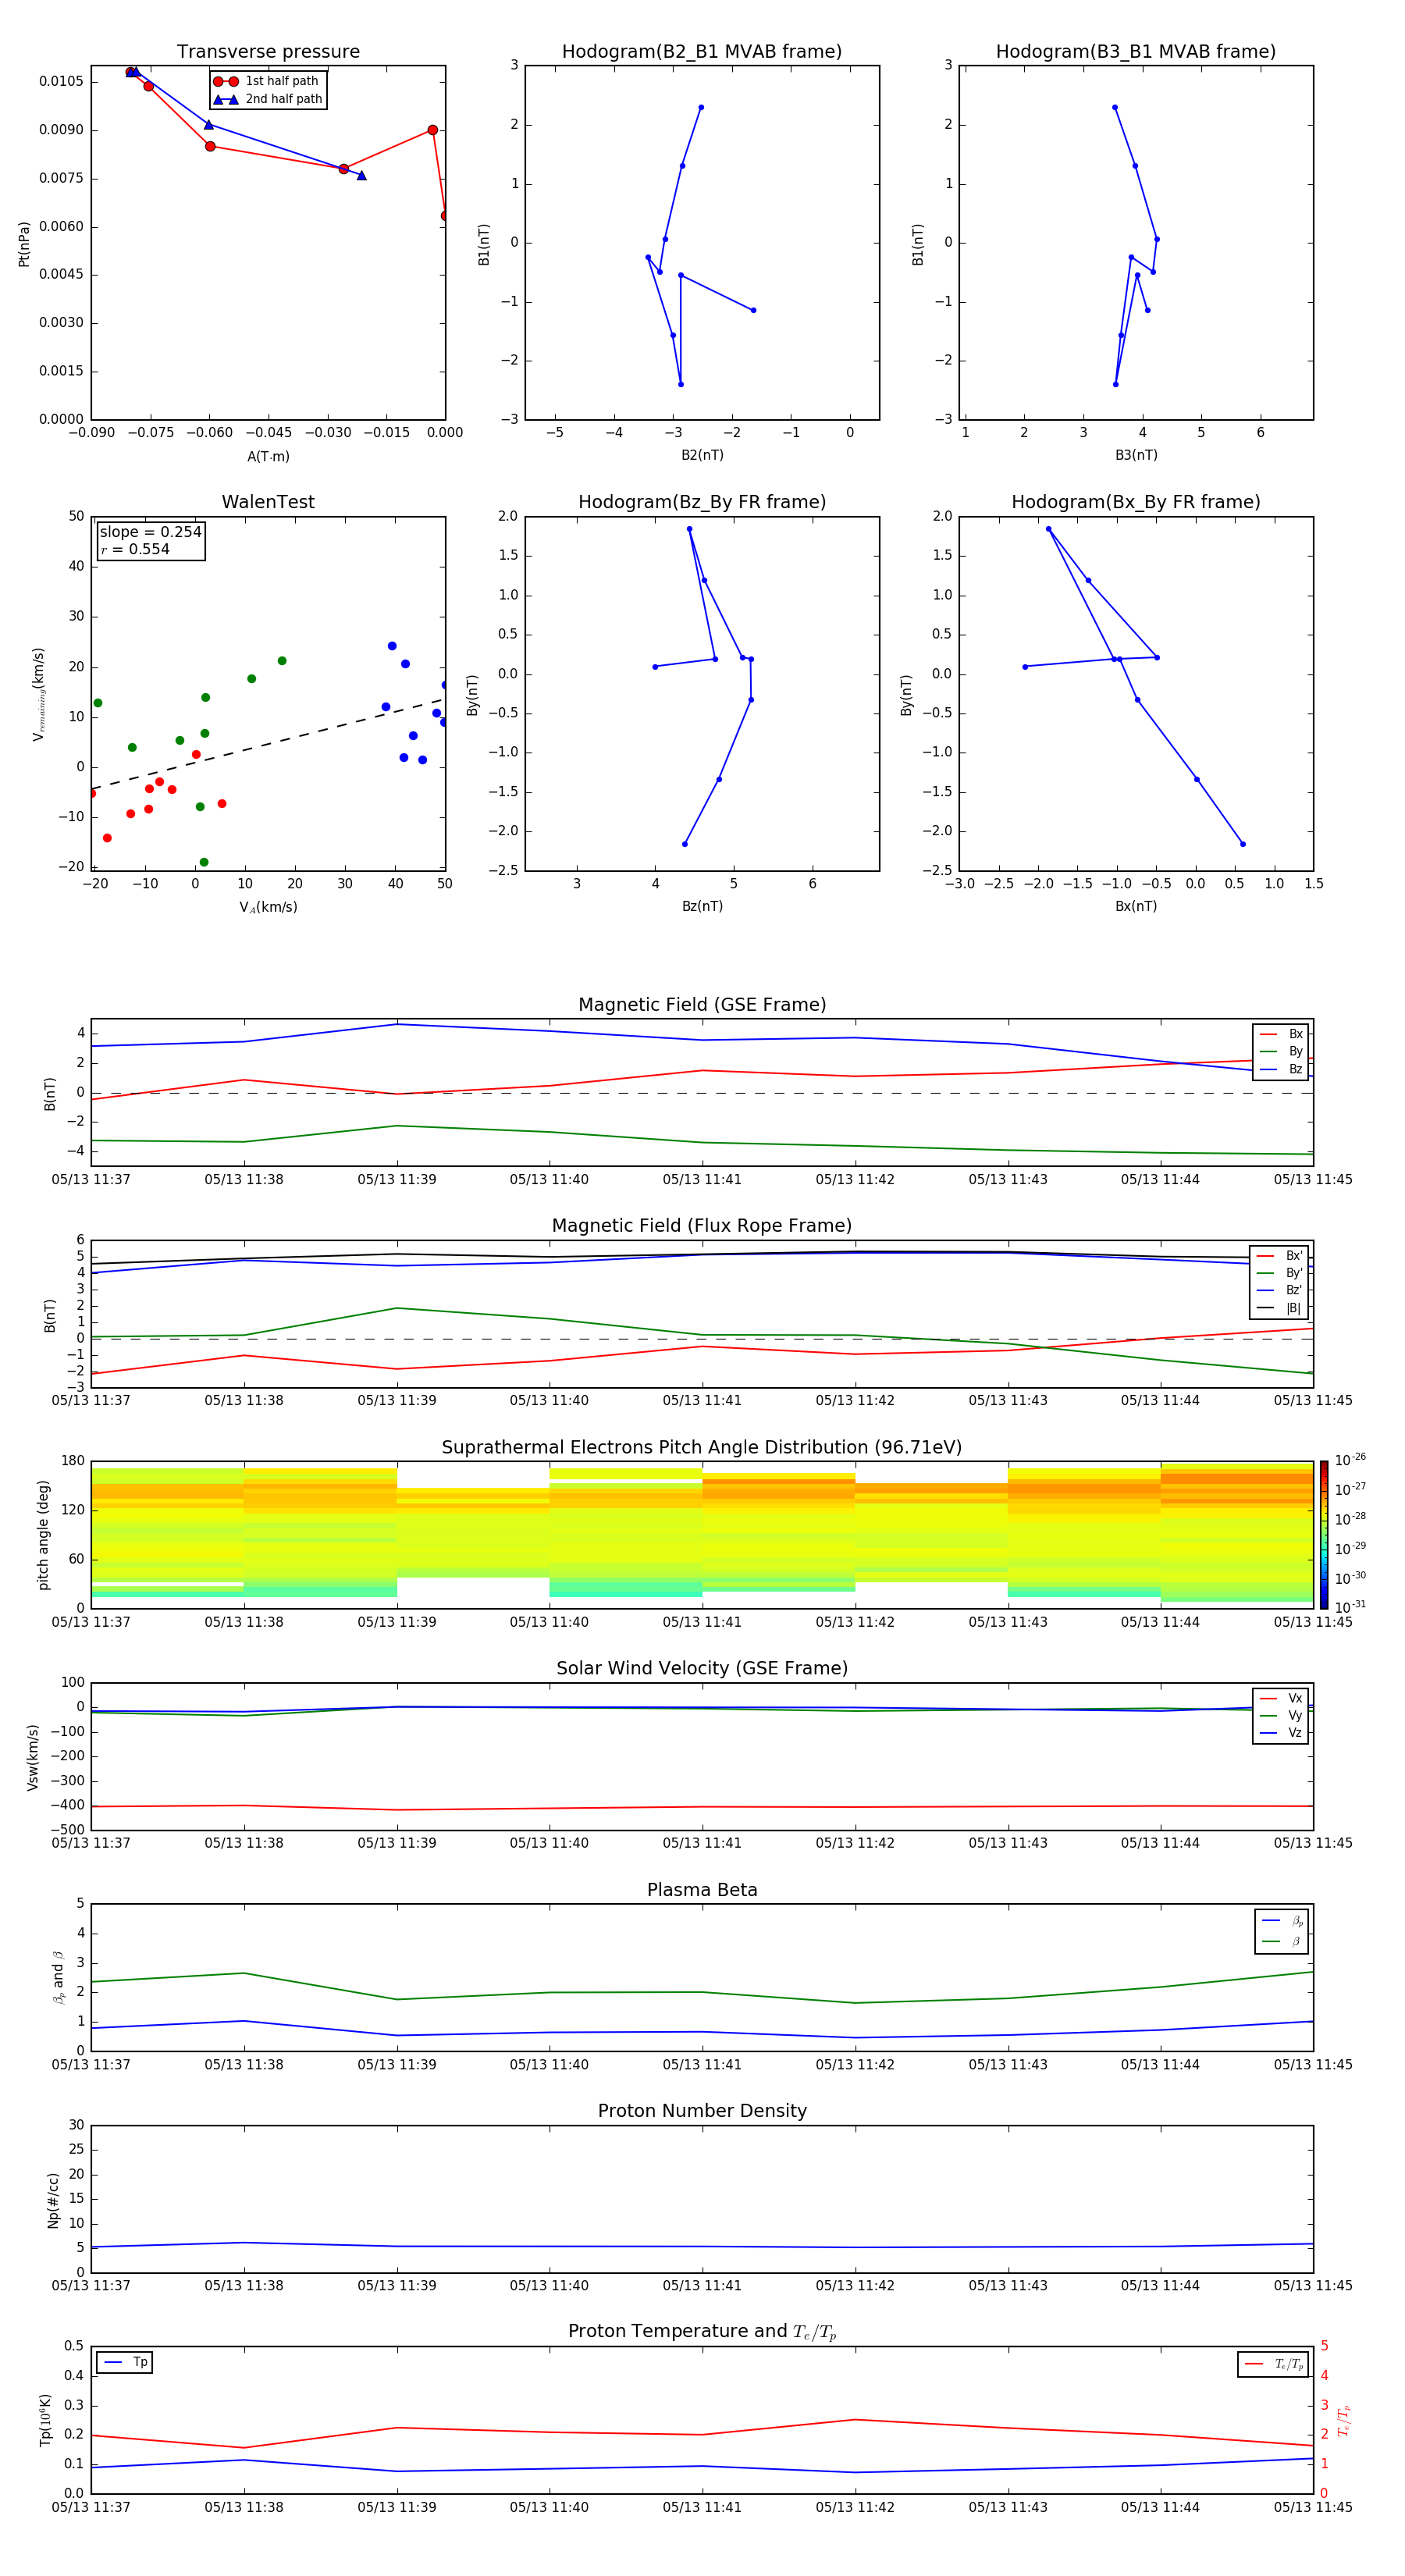This screenshot has height=2576, width=1405.
Task: Click the 'V_A(km/s)' x-axis label
Action: point(268,908)
